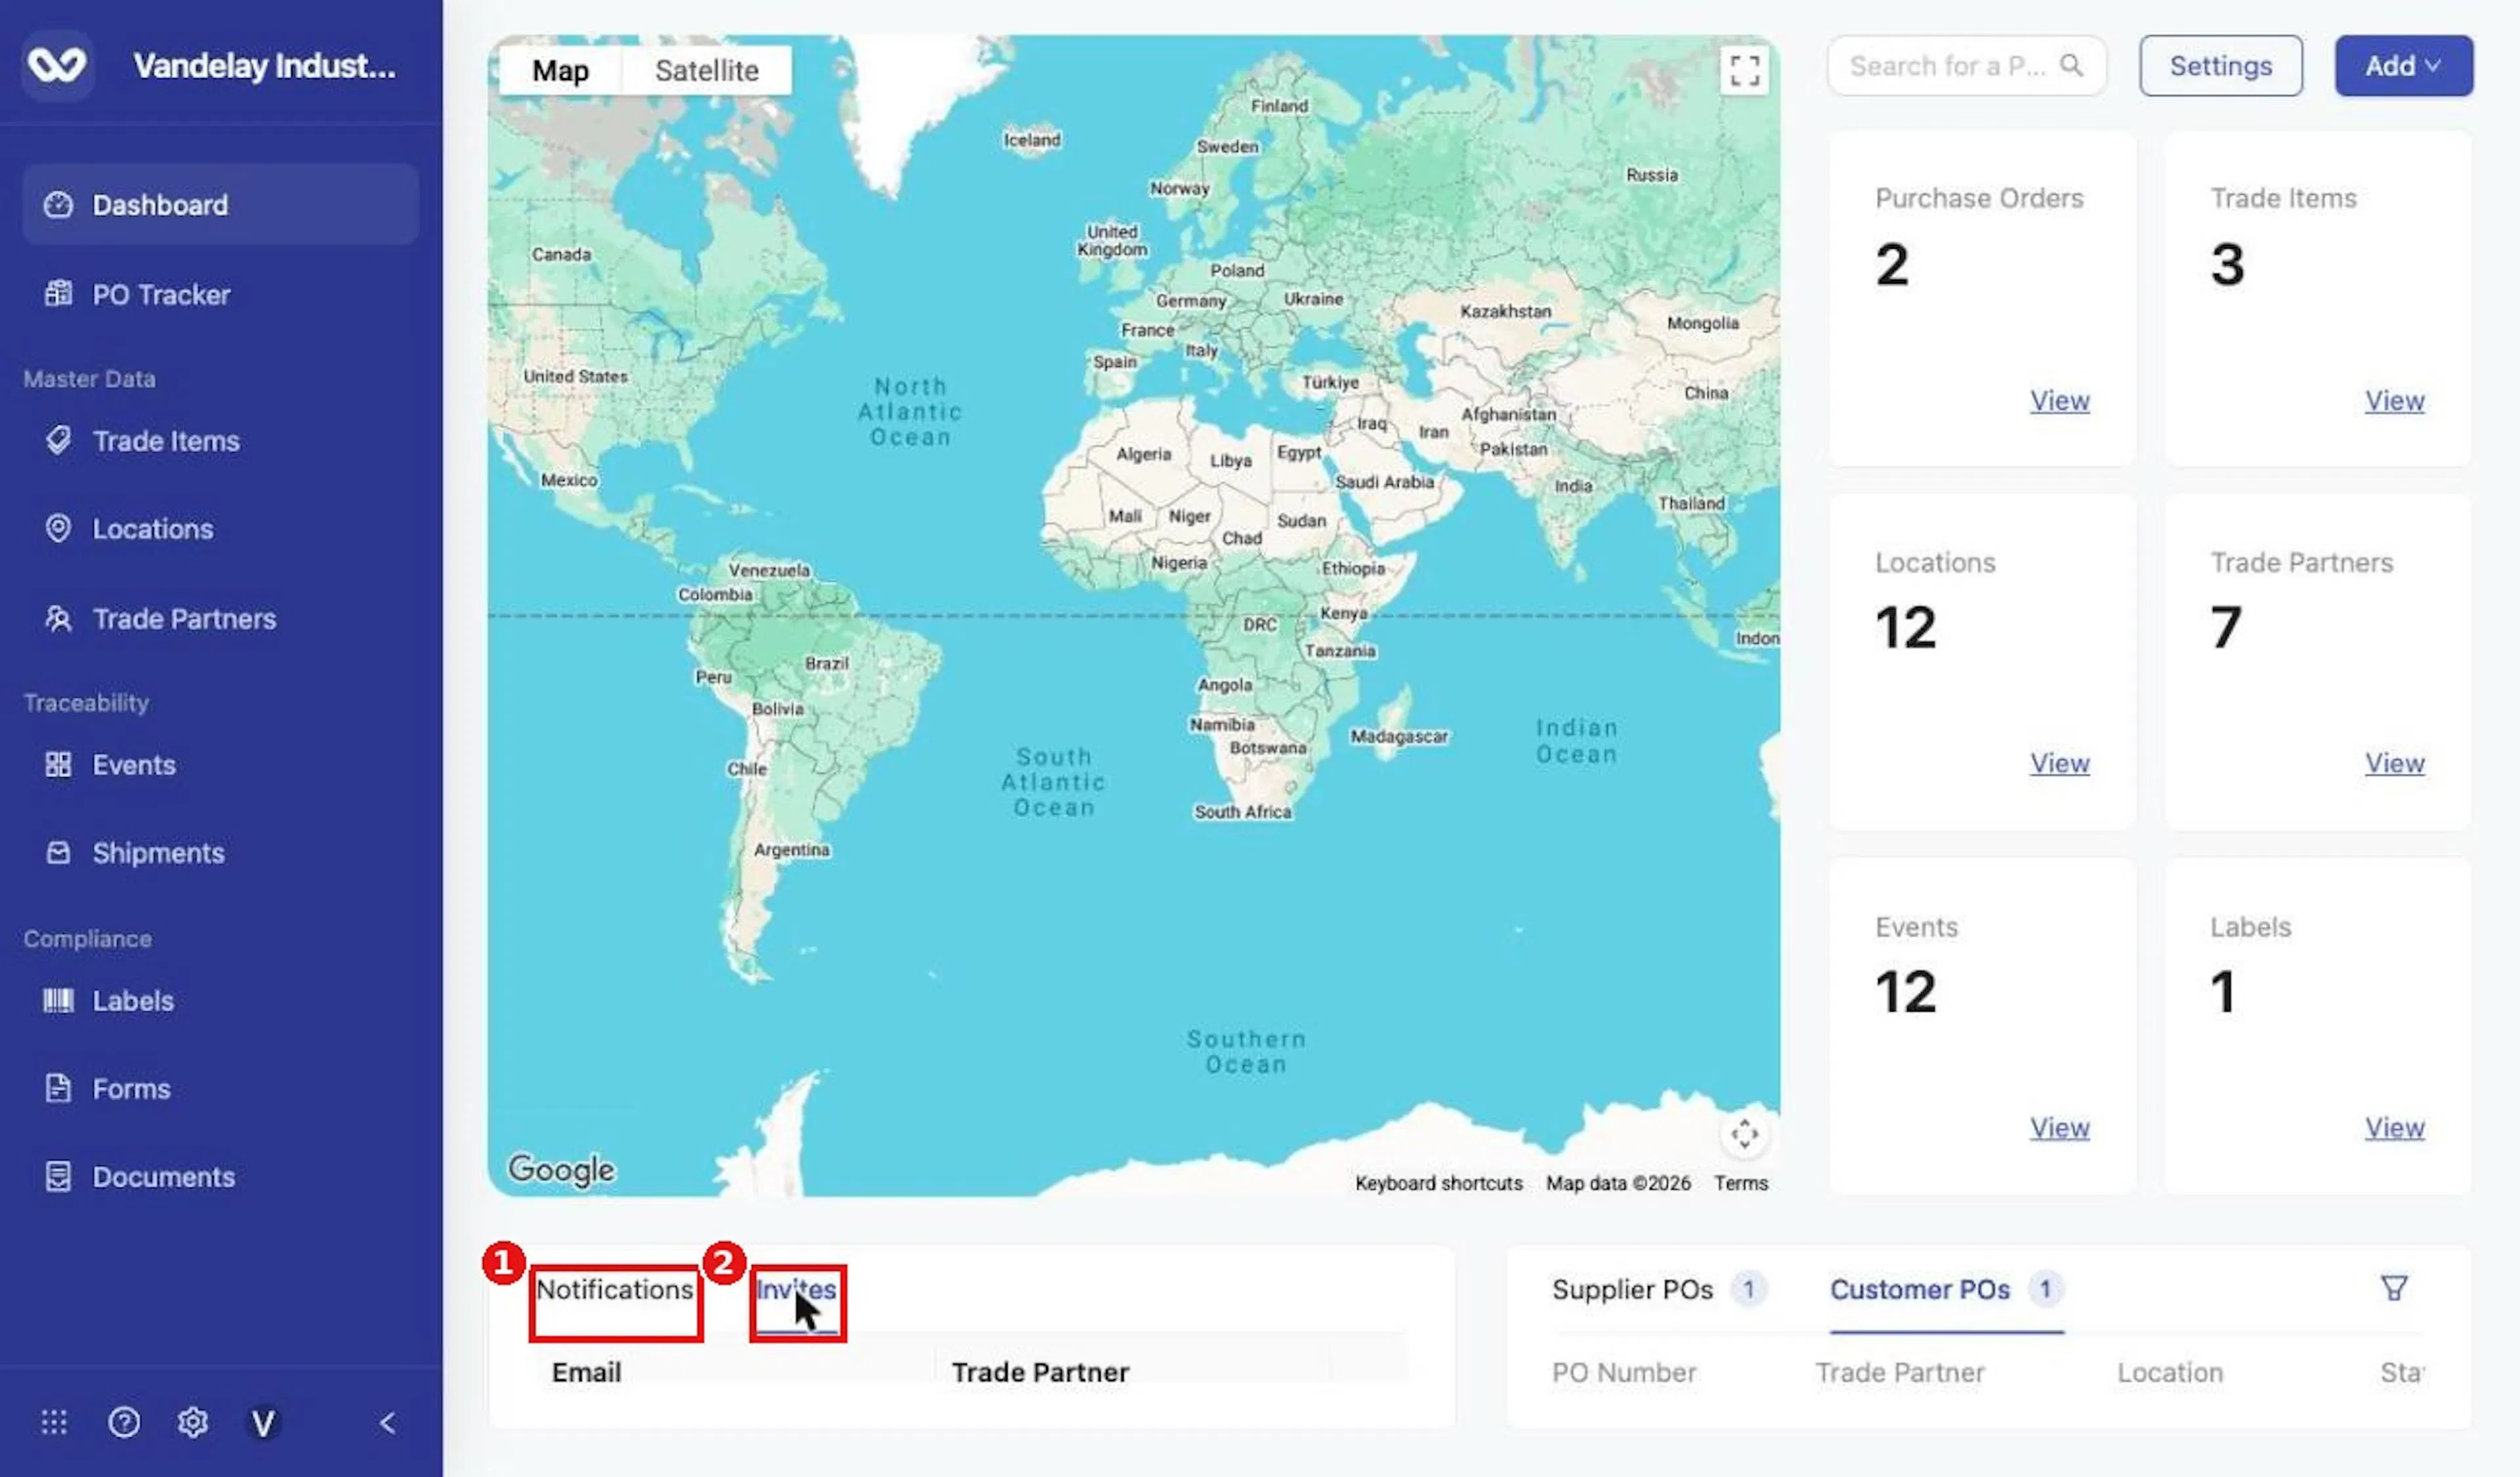Open Documents in sidebar
This screenshot has width=2520, height=1477.
220,1177
